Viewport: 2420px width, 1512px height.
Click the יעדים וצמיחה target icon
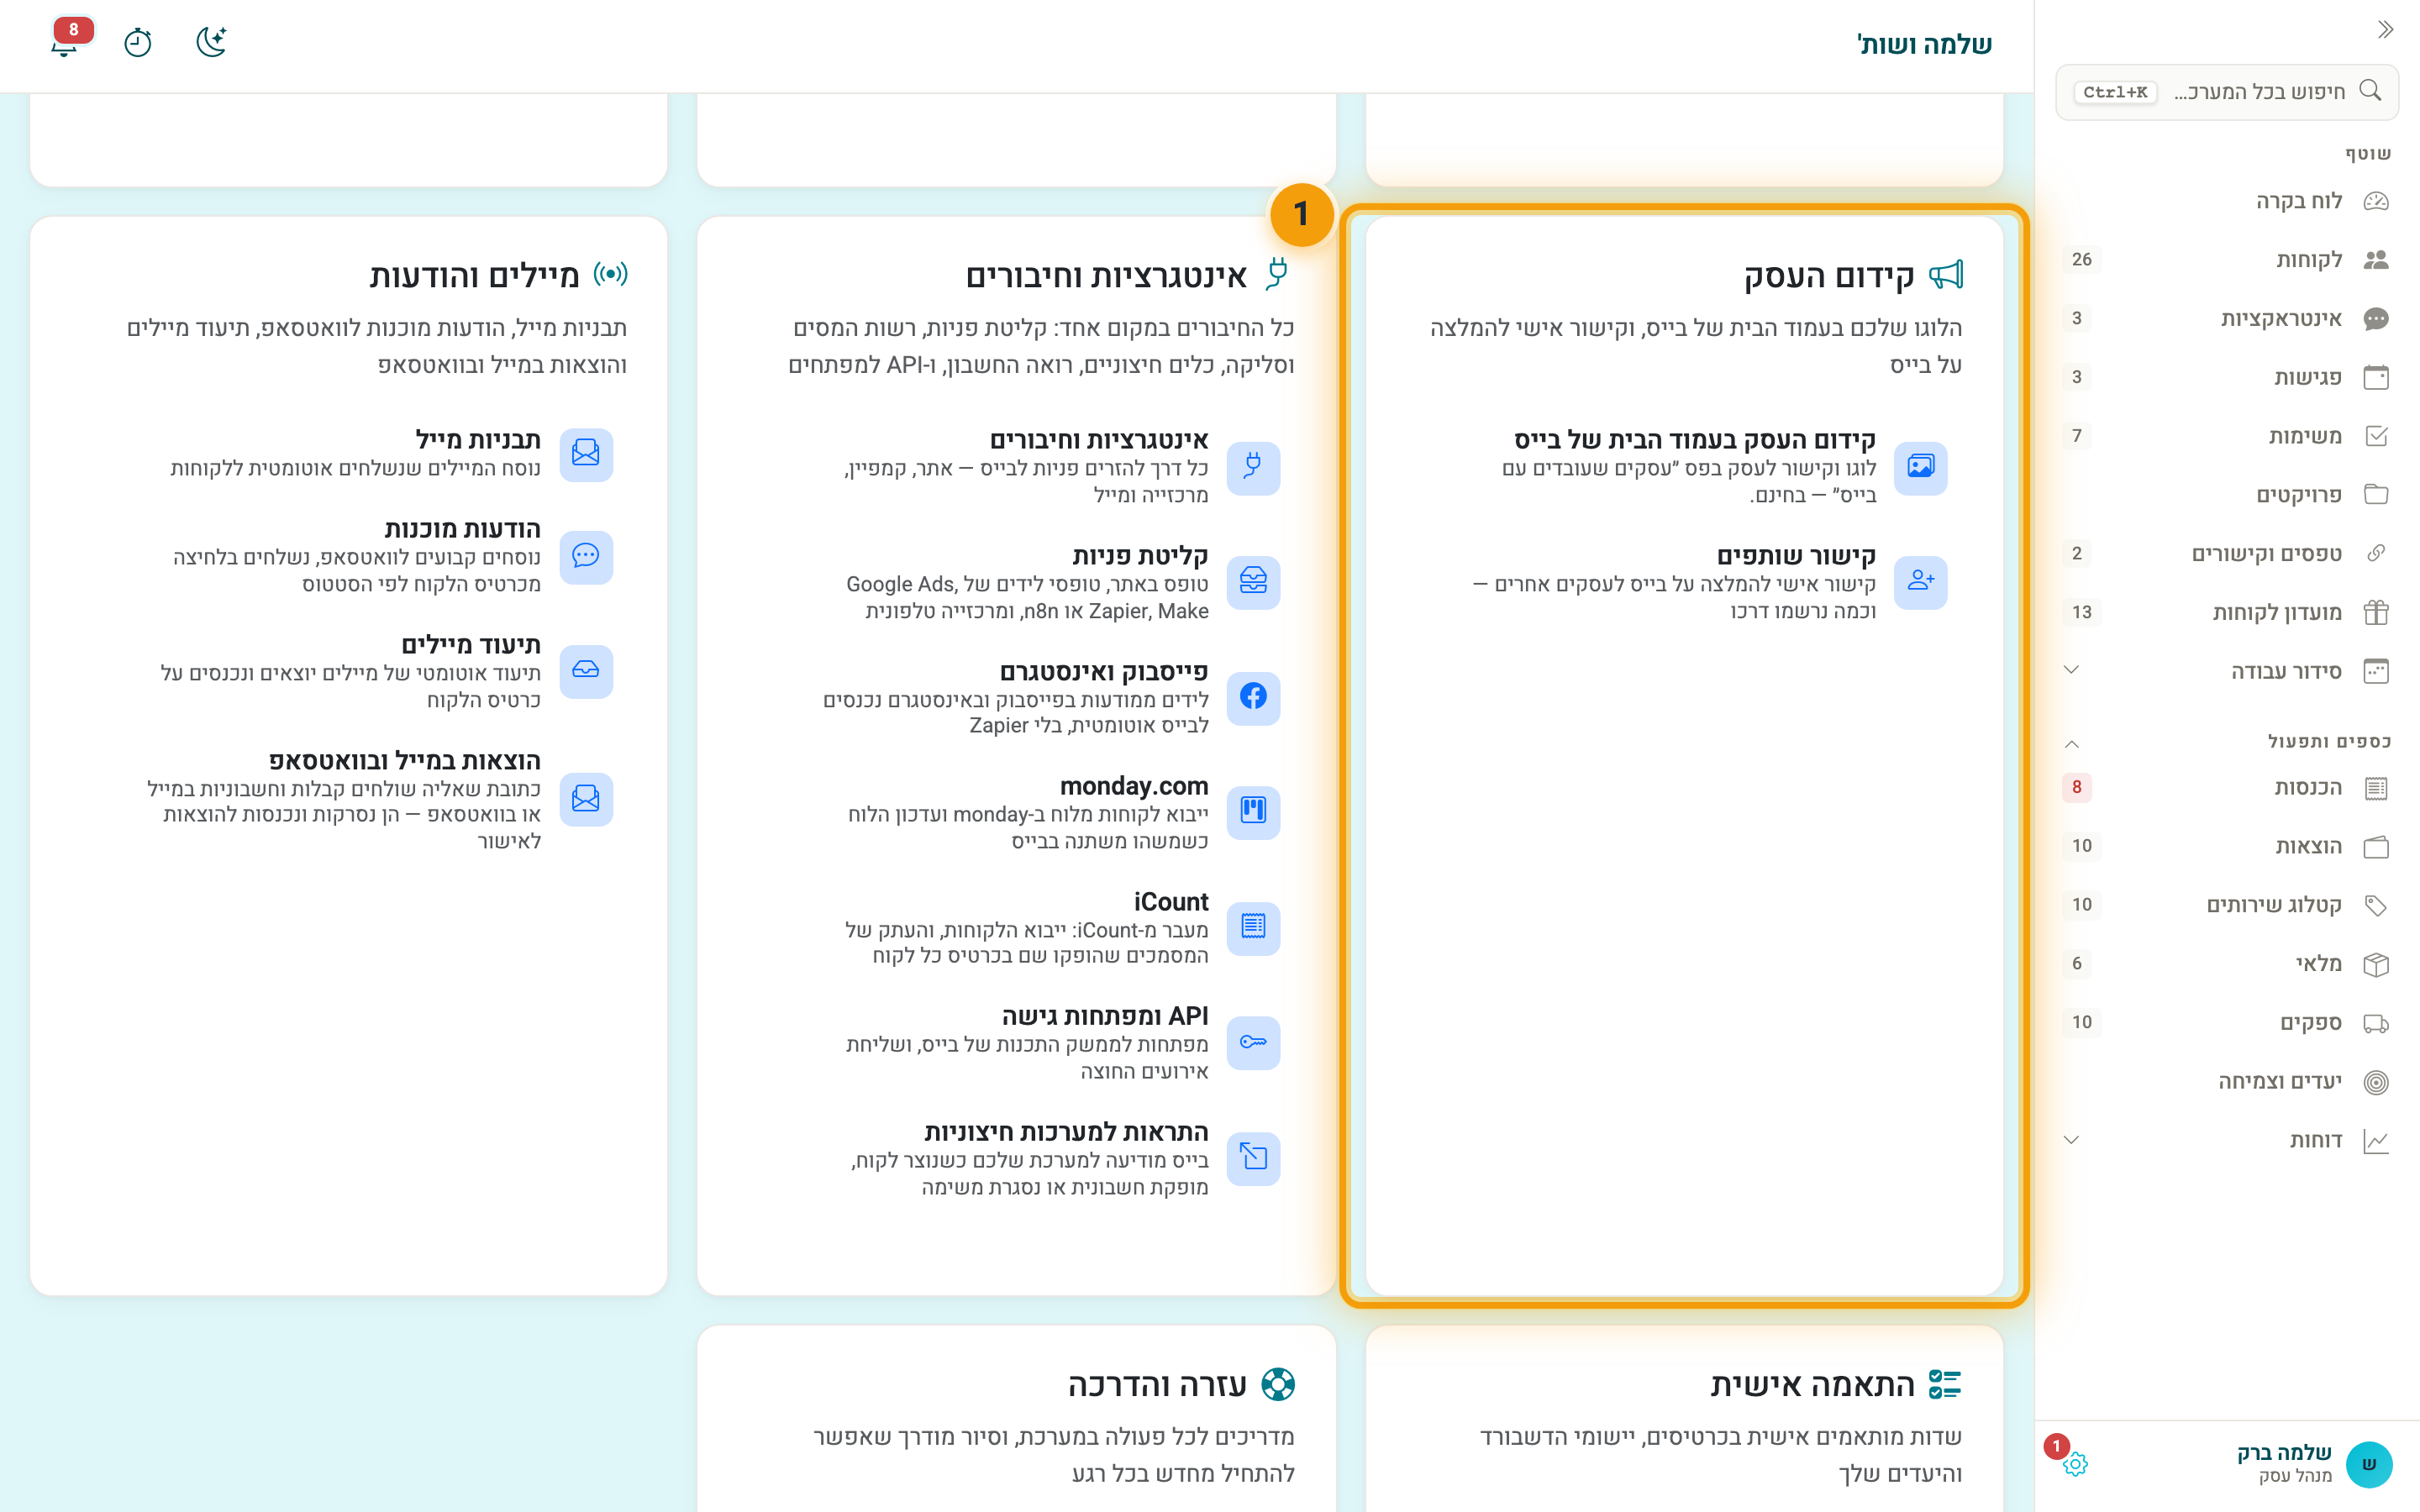2376,1082
